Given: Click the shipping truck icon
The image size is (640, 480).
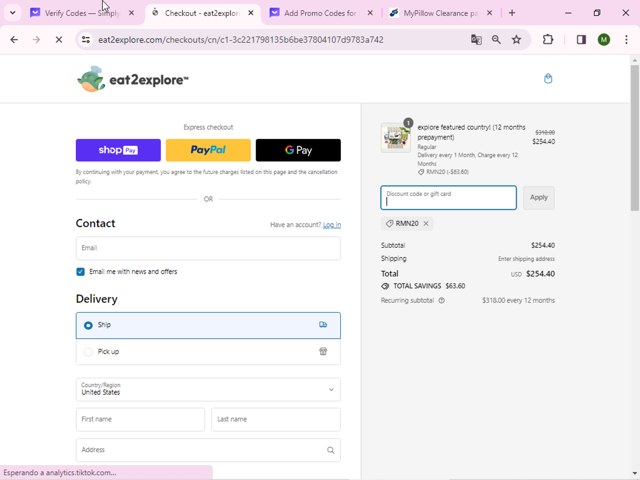Looking at the screenshot, I should pos(323,325).
